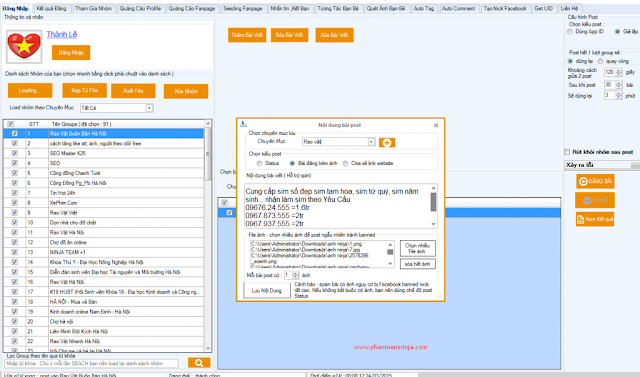Increase the Khoảng cách giữa 2 post stepper
Screen dimensions: 640x377
click(x=619, y=70)
